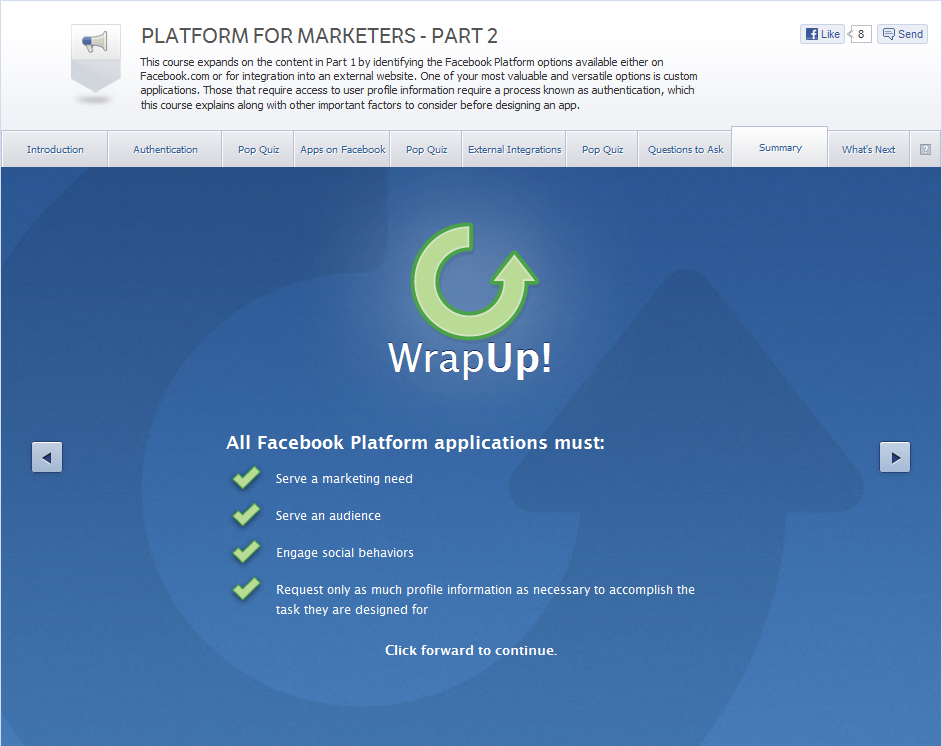Click the checkmark beside Serve a marketing need
Viewport: 942px width, 746px height.
(x=246, y=478)
